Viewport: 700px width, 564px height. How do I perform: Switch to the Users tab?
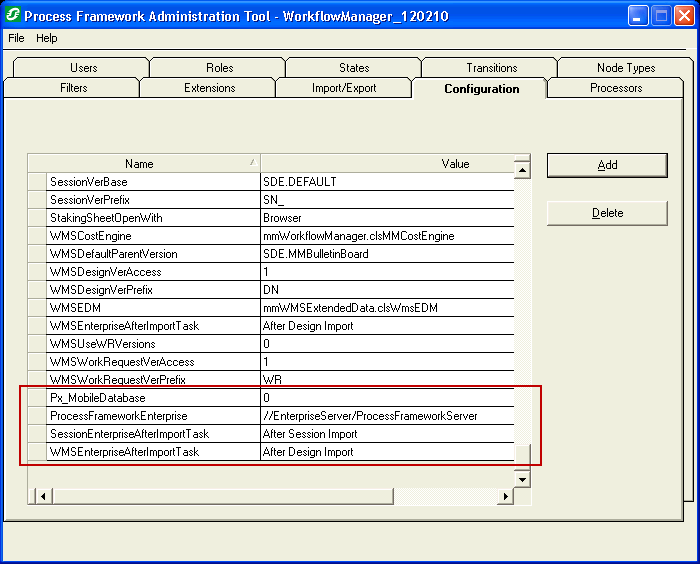pyautogui.click(x=84, y=68)
